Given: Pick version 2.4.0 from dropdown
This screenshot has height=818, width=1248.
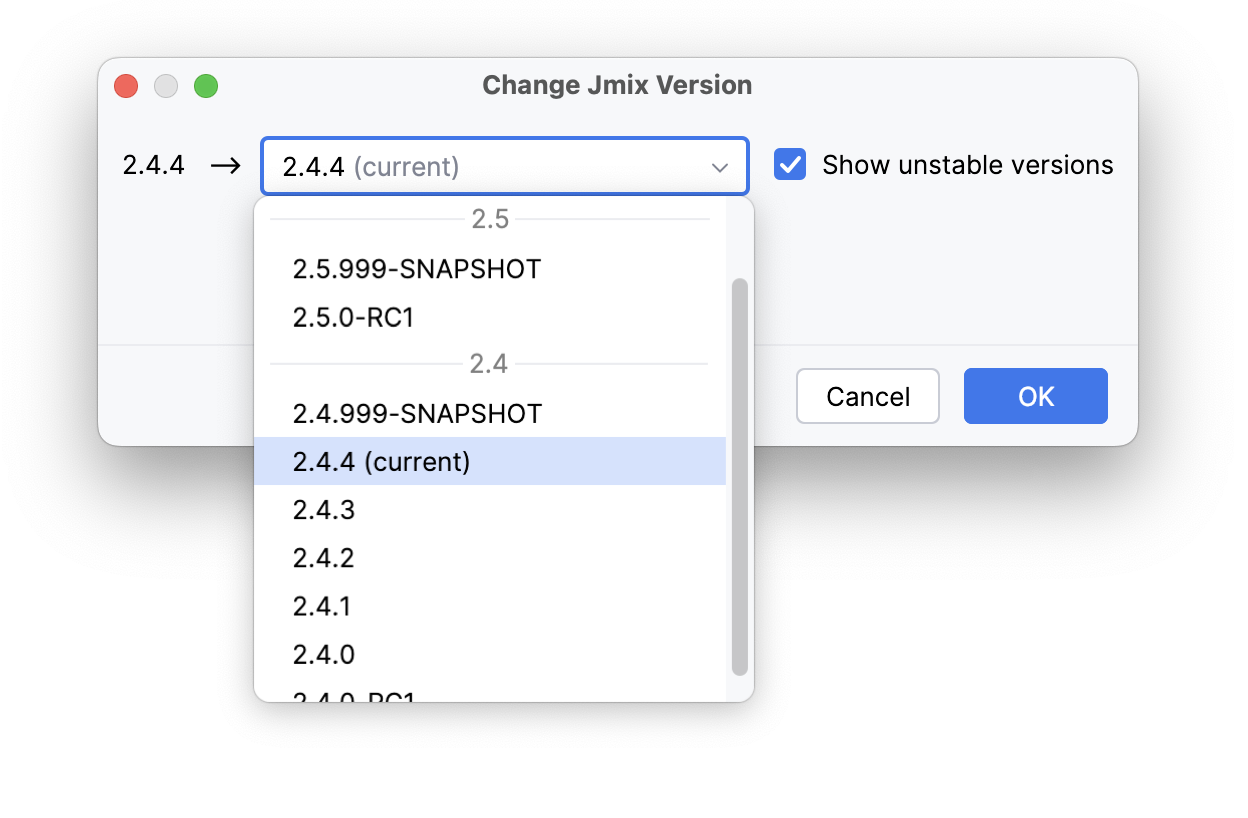Looking at the screenshot, I should point(324,654).
